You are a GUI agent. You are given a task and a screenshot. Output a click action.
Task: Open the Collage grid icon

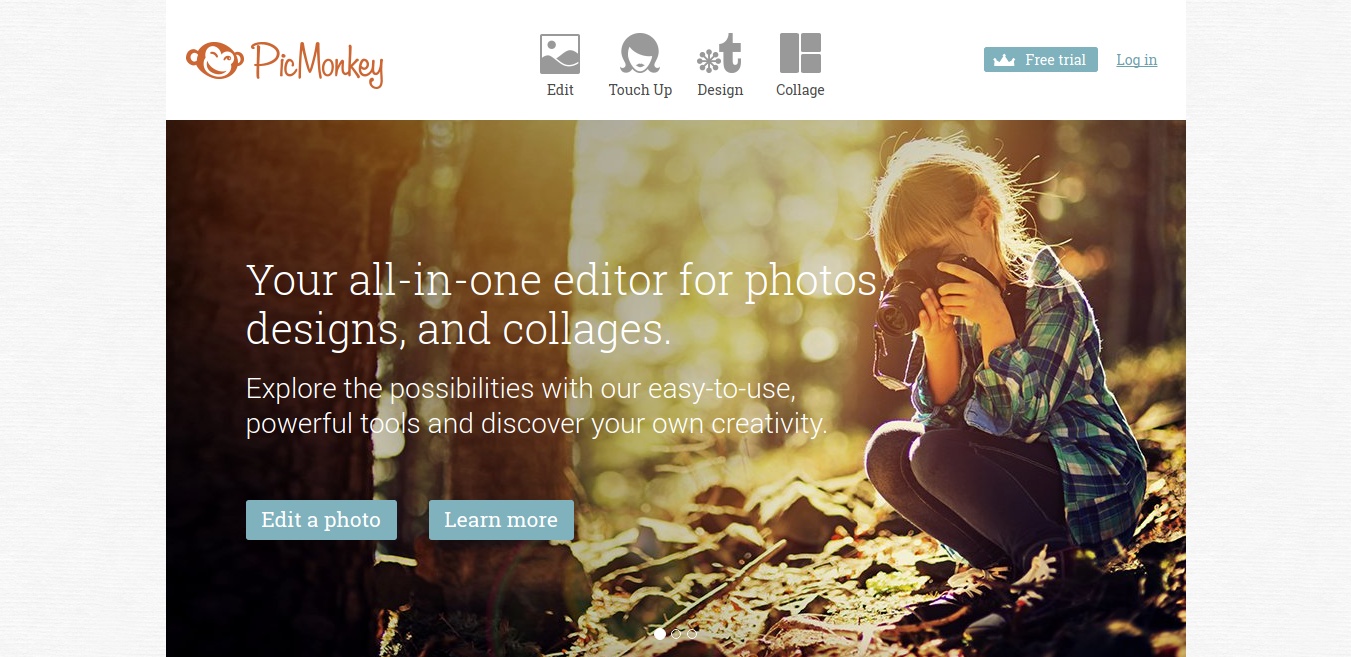[800, 53]
